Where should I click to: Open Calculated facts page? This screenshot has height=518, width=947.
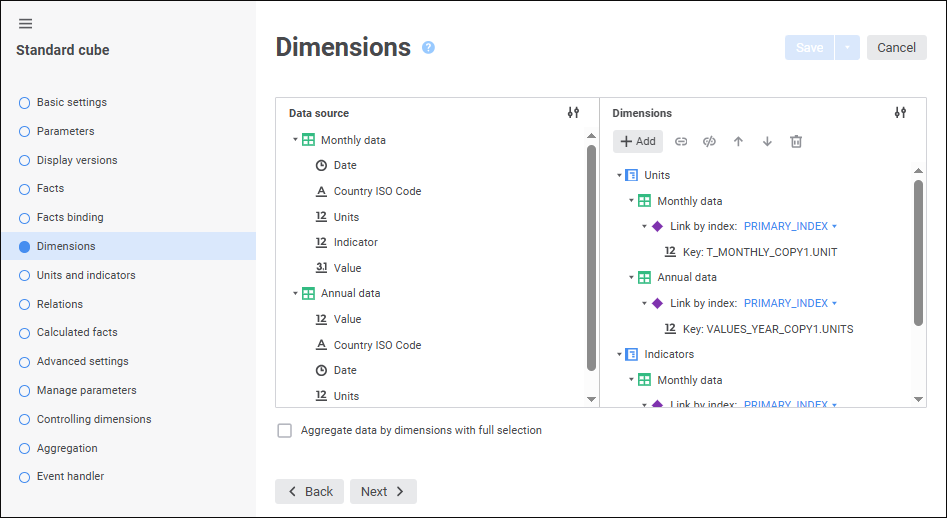(x=77, y=332)
